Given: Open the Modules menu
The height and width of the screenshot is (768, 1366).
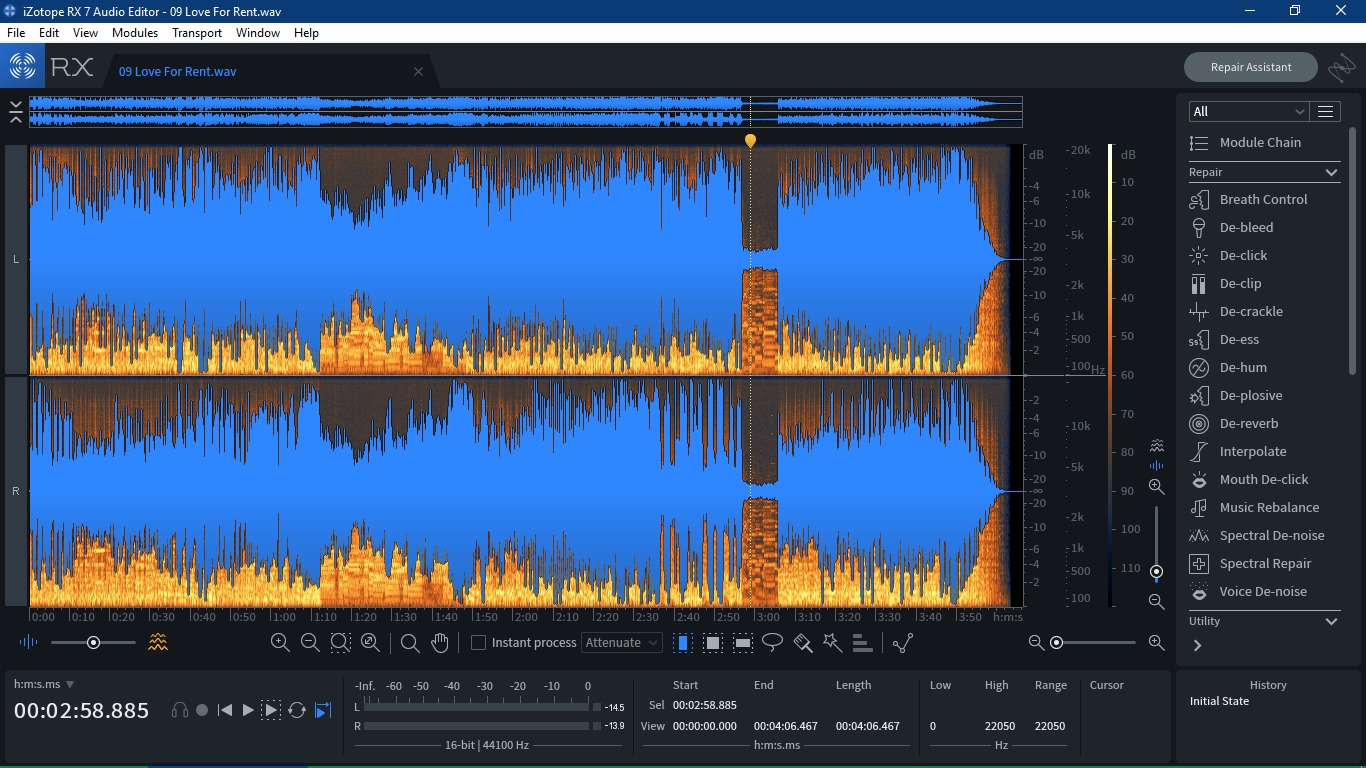Looking at the screenshot, I should point(135,33).
